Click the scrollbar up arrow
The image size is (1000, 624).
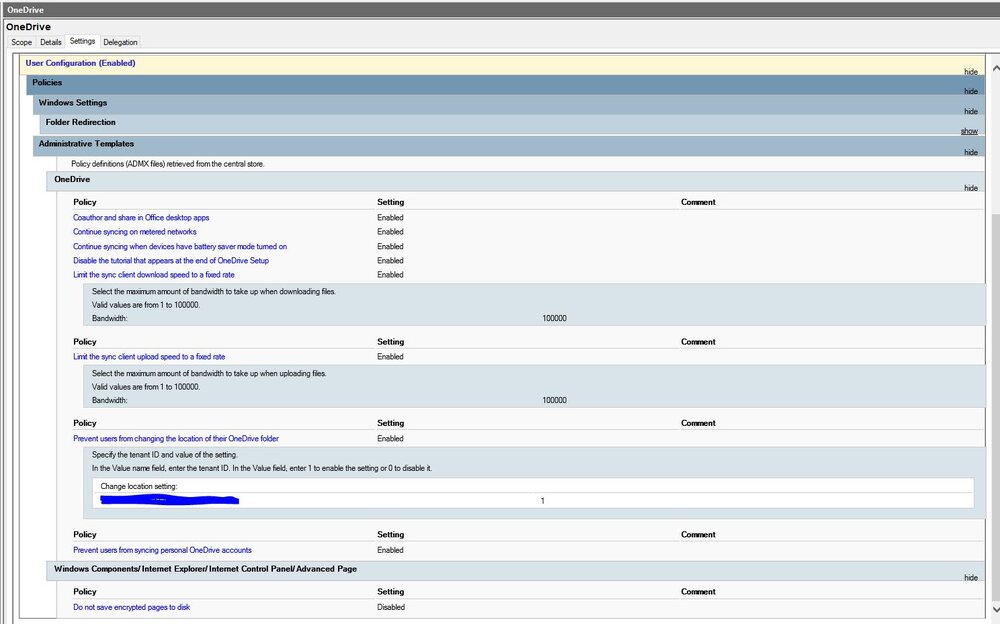coord(995,68)
